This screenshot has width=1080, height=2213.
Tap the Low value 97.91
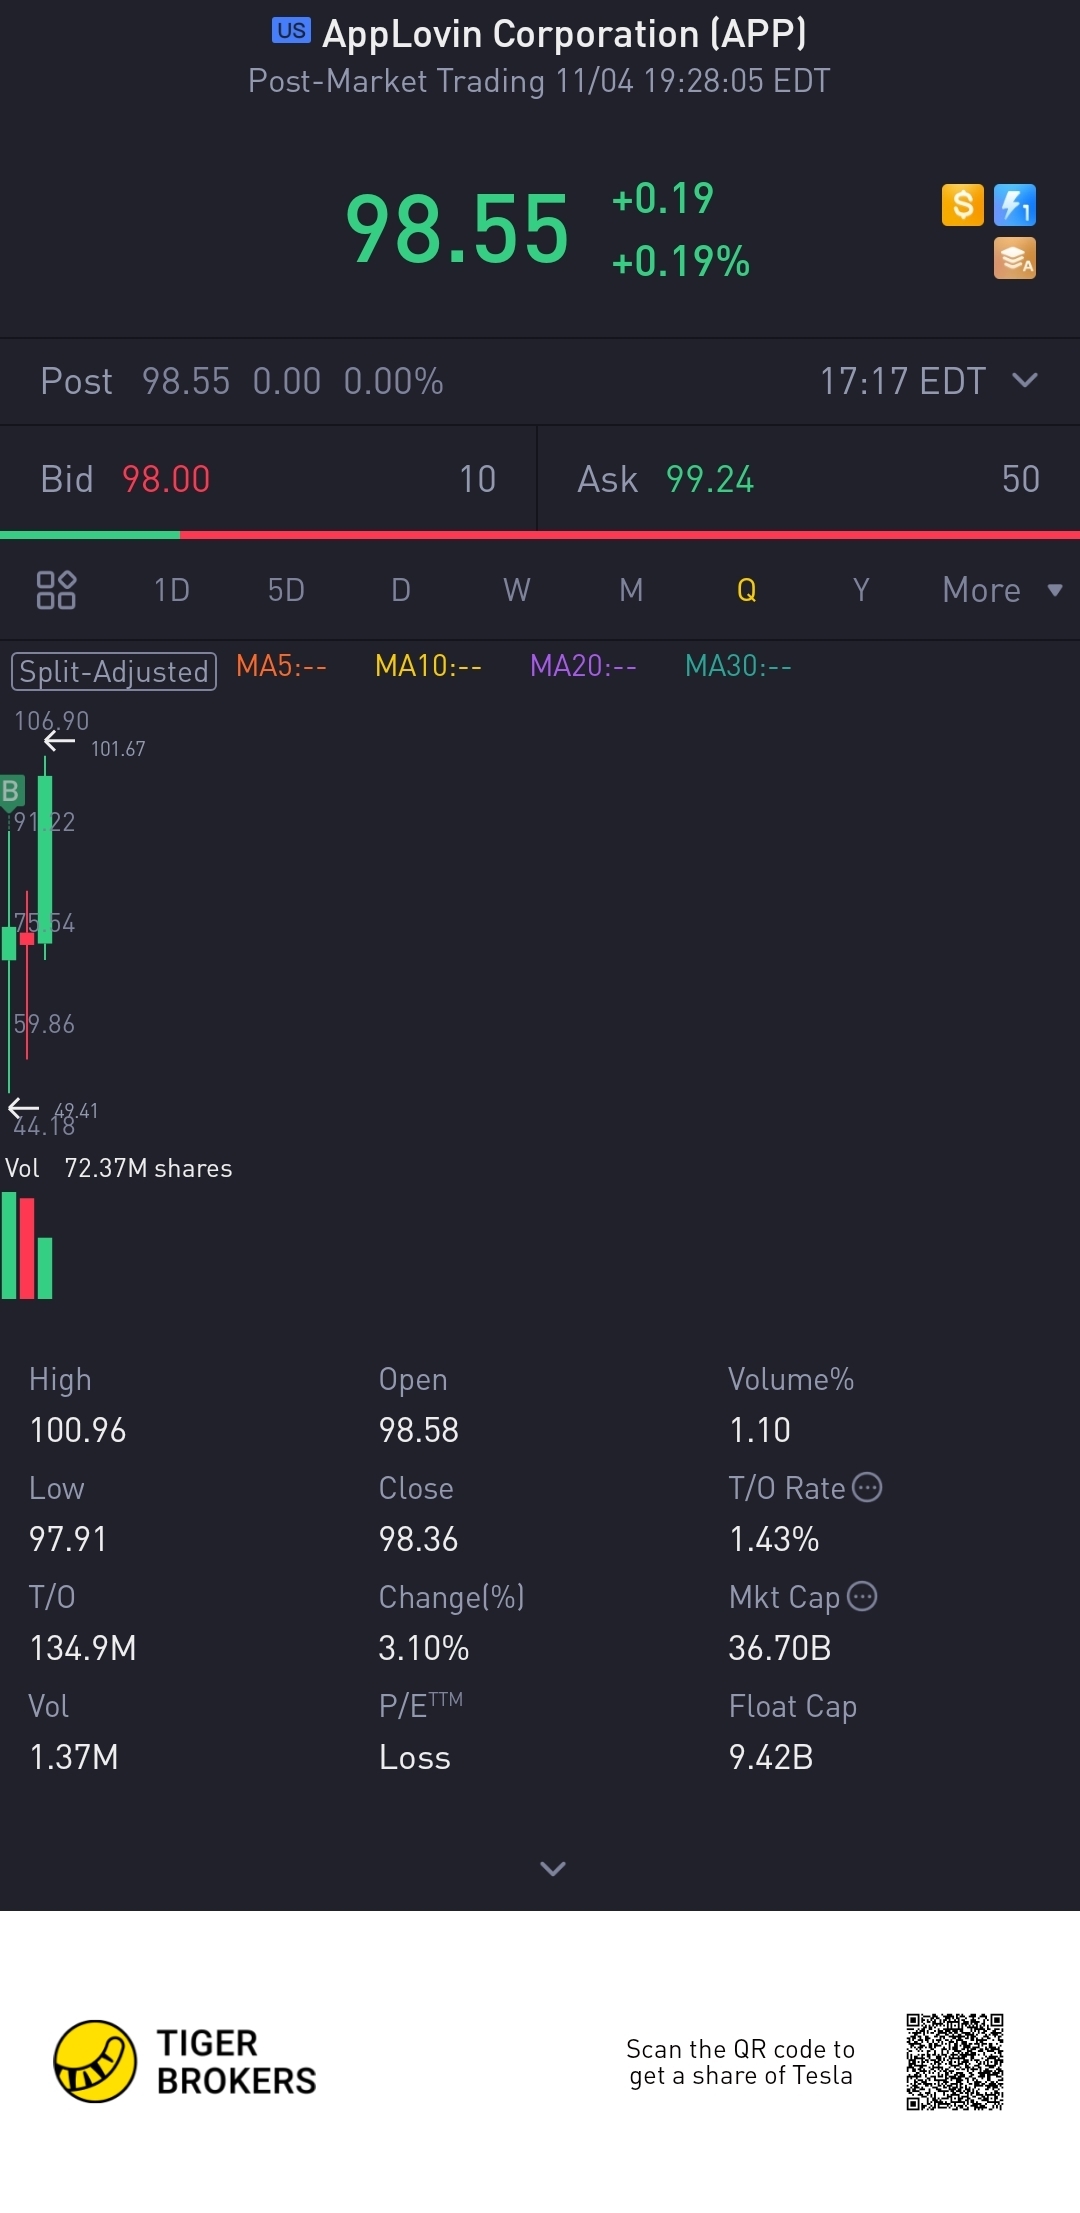click(68, 1538)
